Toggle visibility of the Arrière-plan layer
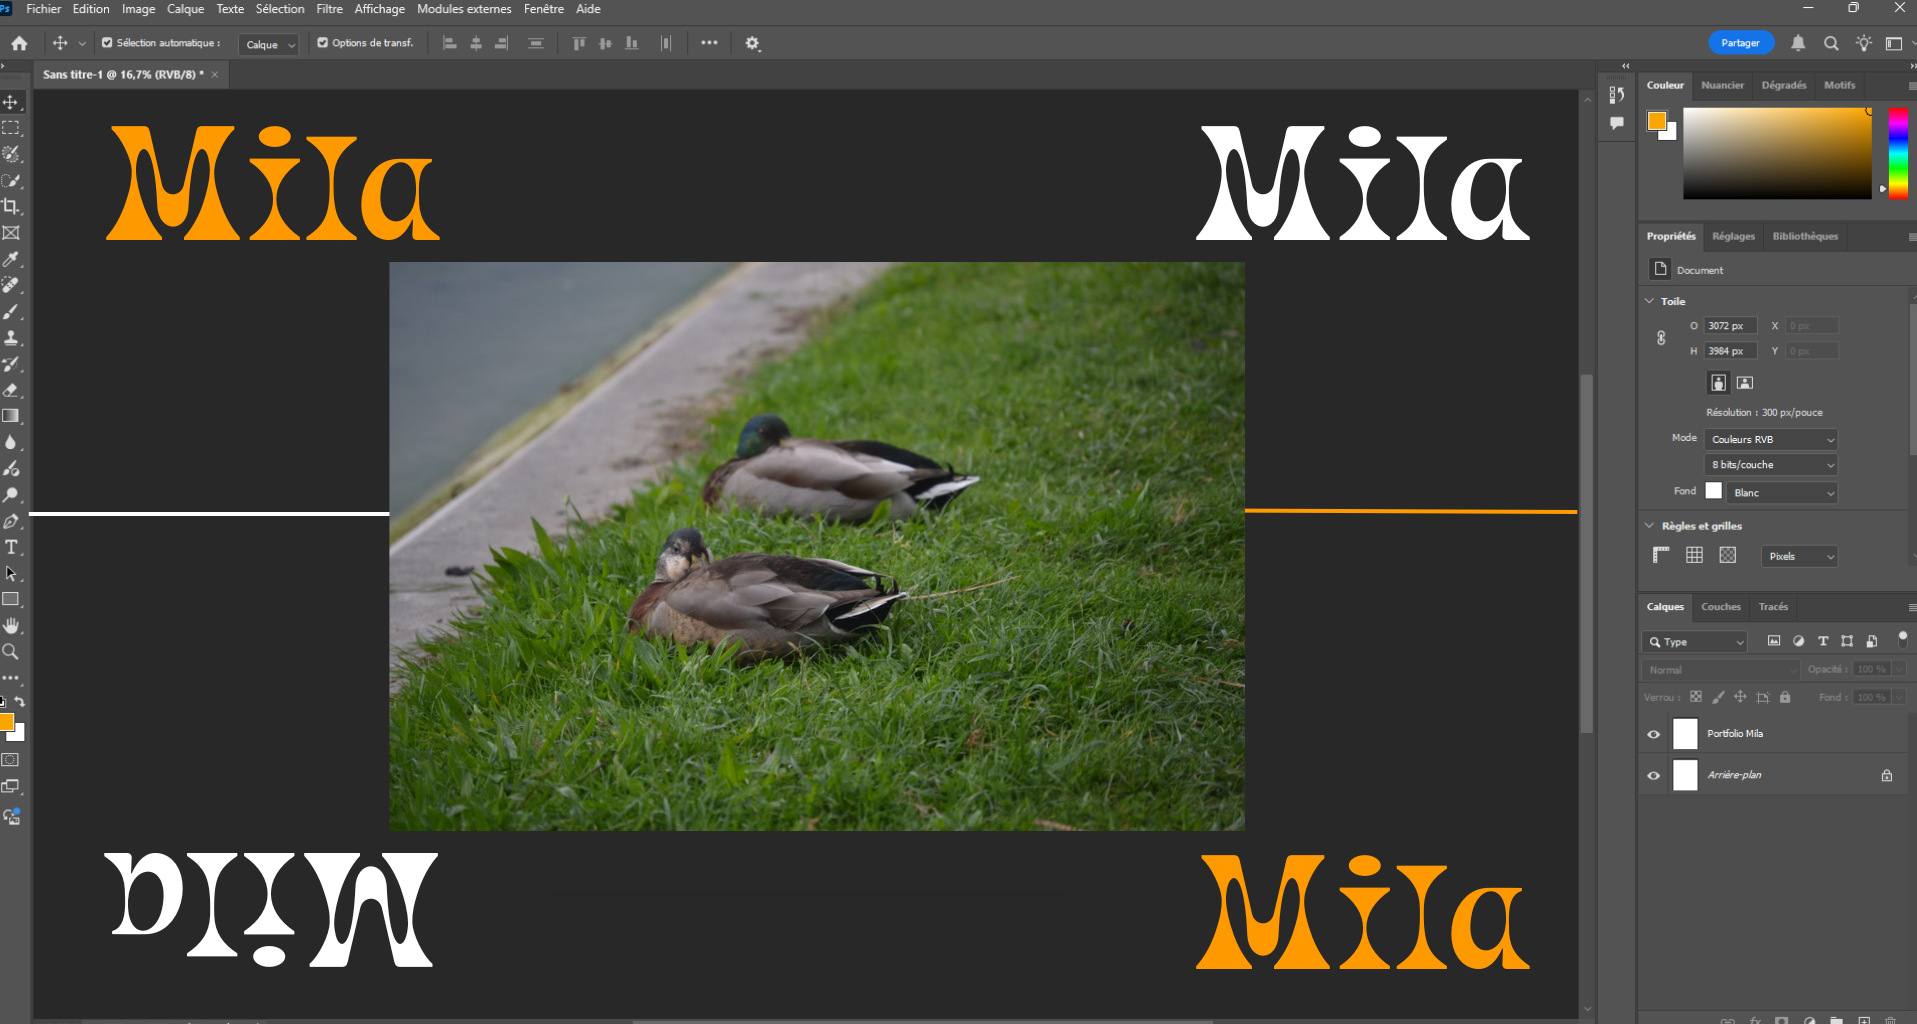This screenshot has width=1917, height=1024. (x=1653, y=775)
